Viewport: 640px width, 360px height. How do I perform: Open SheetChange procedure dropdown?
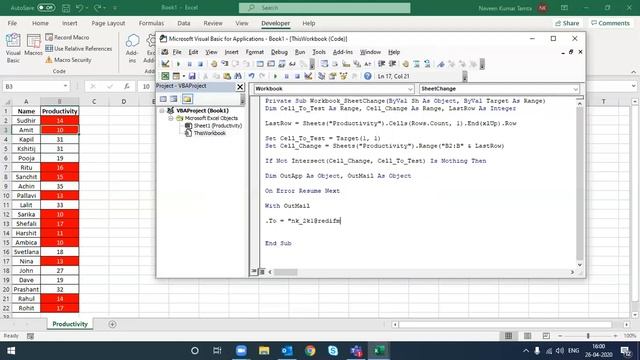coord(575,89)
